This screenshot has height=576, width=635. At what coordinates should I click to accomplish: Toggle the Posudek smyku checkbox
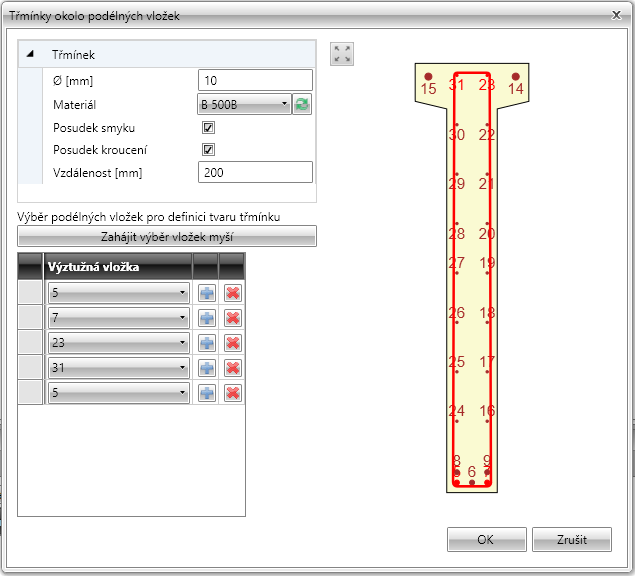tap(209, 128)
